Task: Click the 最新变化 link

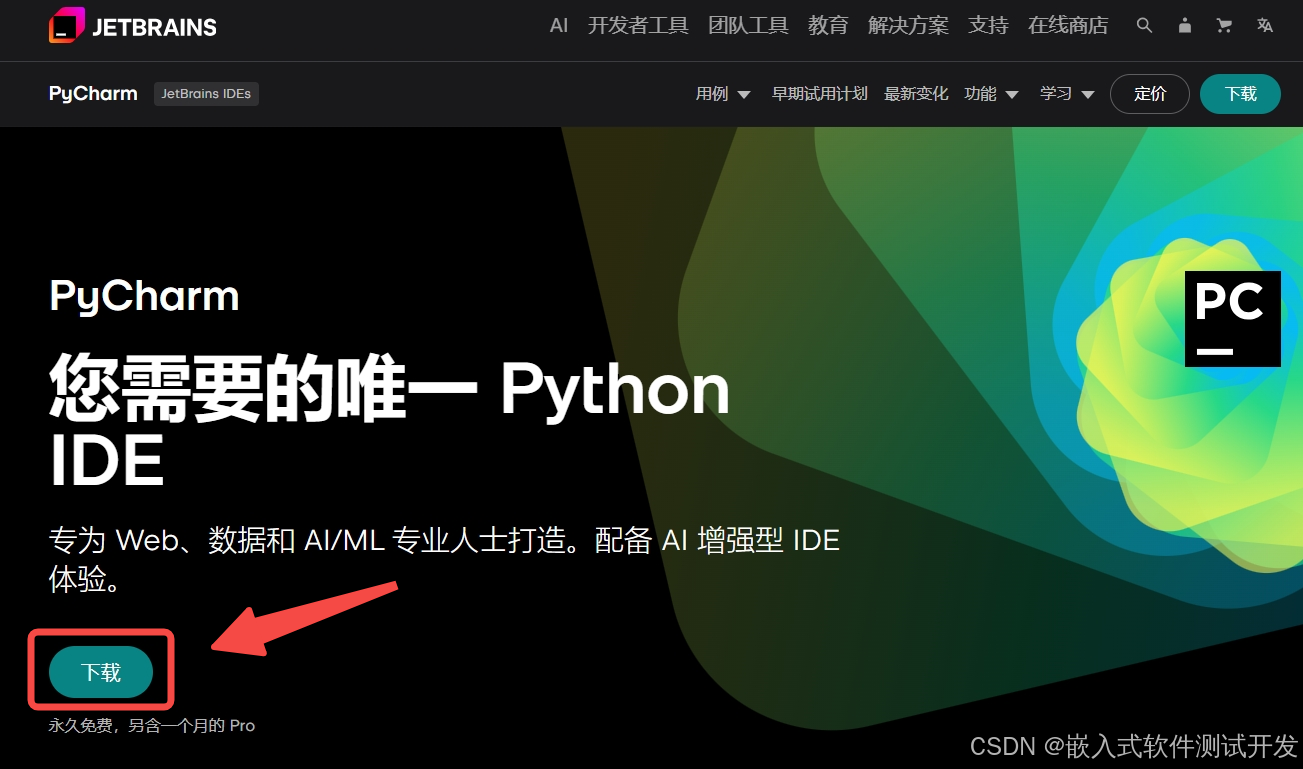Action: 915,93
